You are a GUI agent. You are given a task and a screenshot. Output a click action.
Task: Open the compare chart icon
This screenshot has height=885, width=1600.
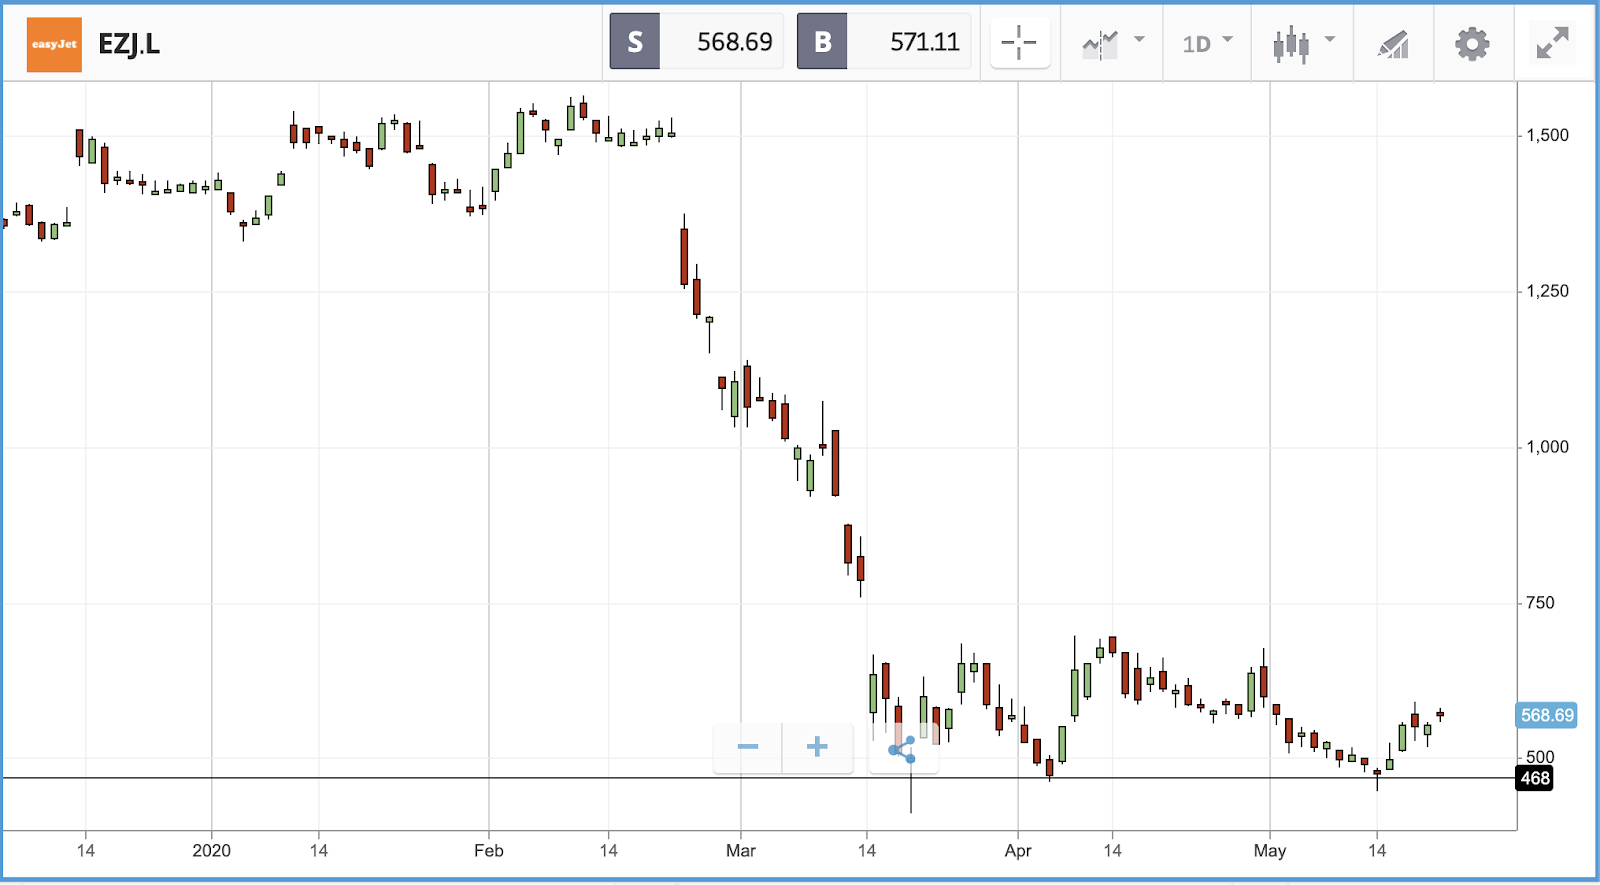(x=1100, y=44)
